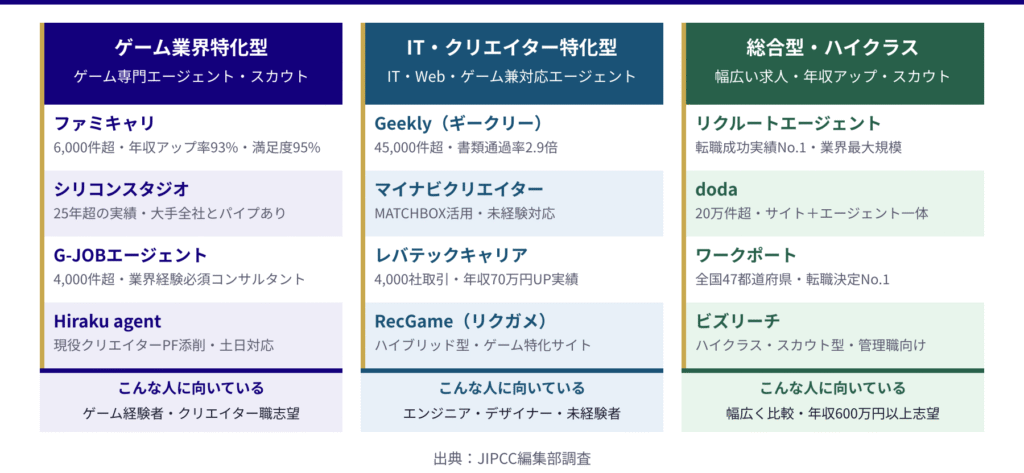
Task: Click the ワークポート entry
Action: click(746, 255)
